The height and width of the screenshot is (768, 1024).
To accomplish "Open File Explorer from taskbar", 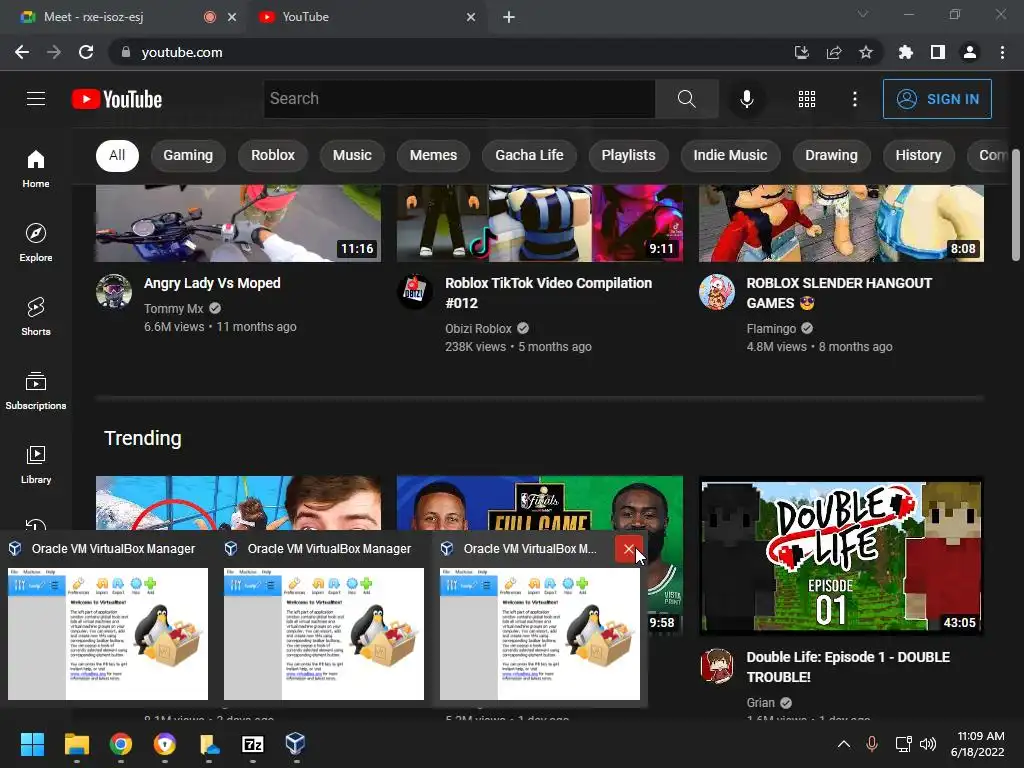I will coord(76,744).
